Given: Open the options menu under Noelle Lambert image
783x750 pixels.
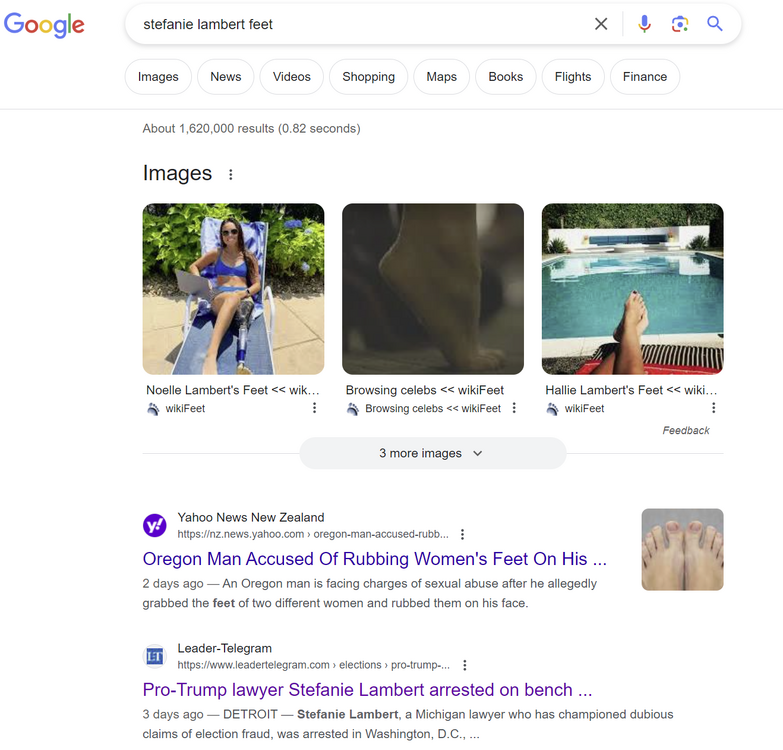Looking at the screenshot, I should click(x=314, y=408).
